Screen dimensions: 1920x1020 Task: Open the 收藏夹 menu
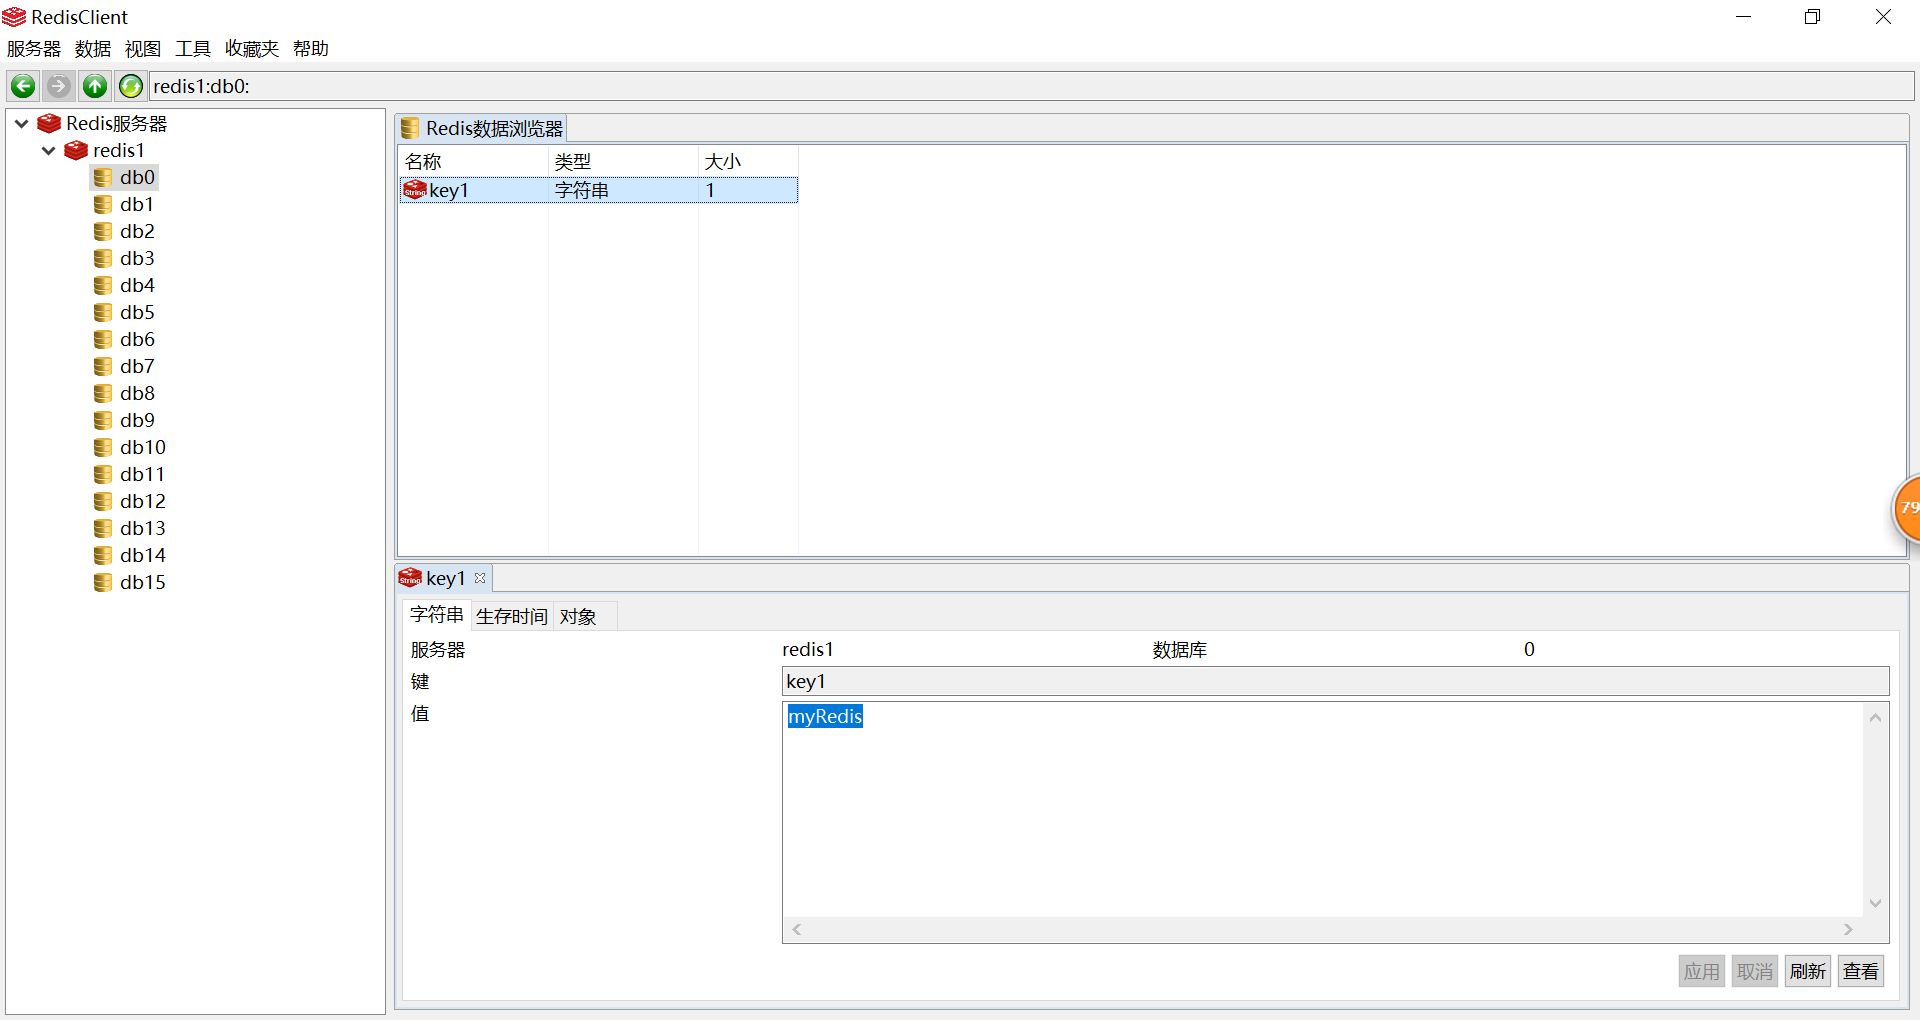coord(252,48)
